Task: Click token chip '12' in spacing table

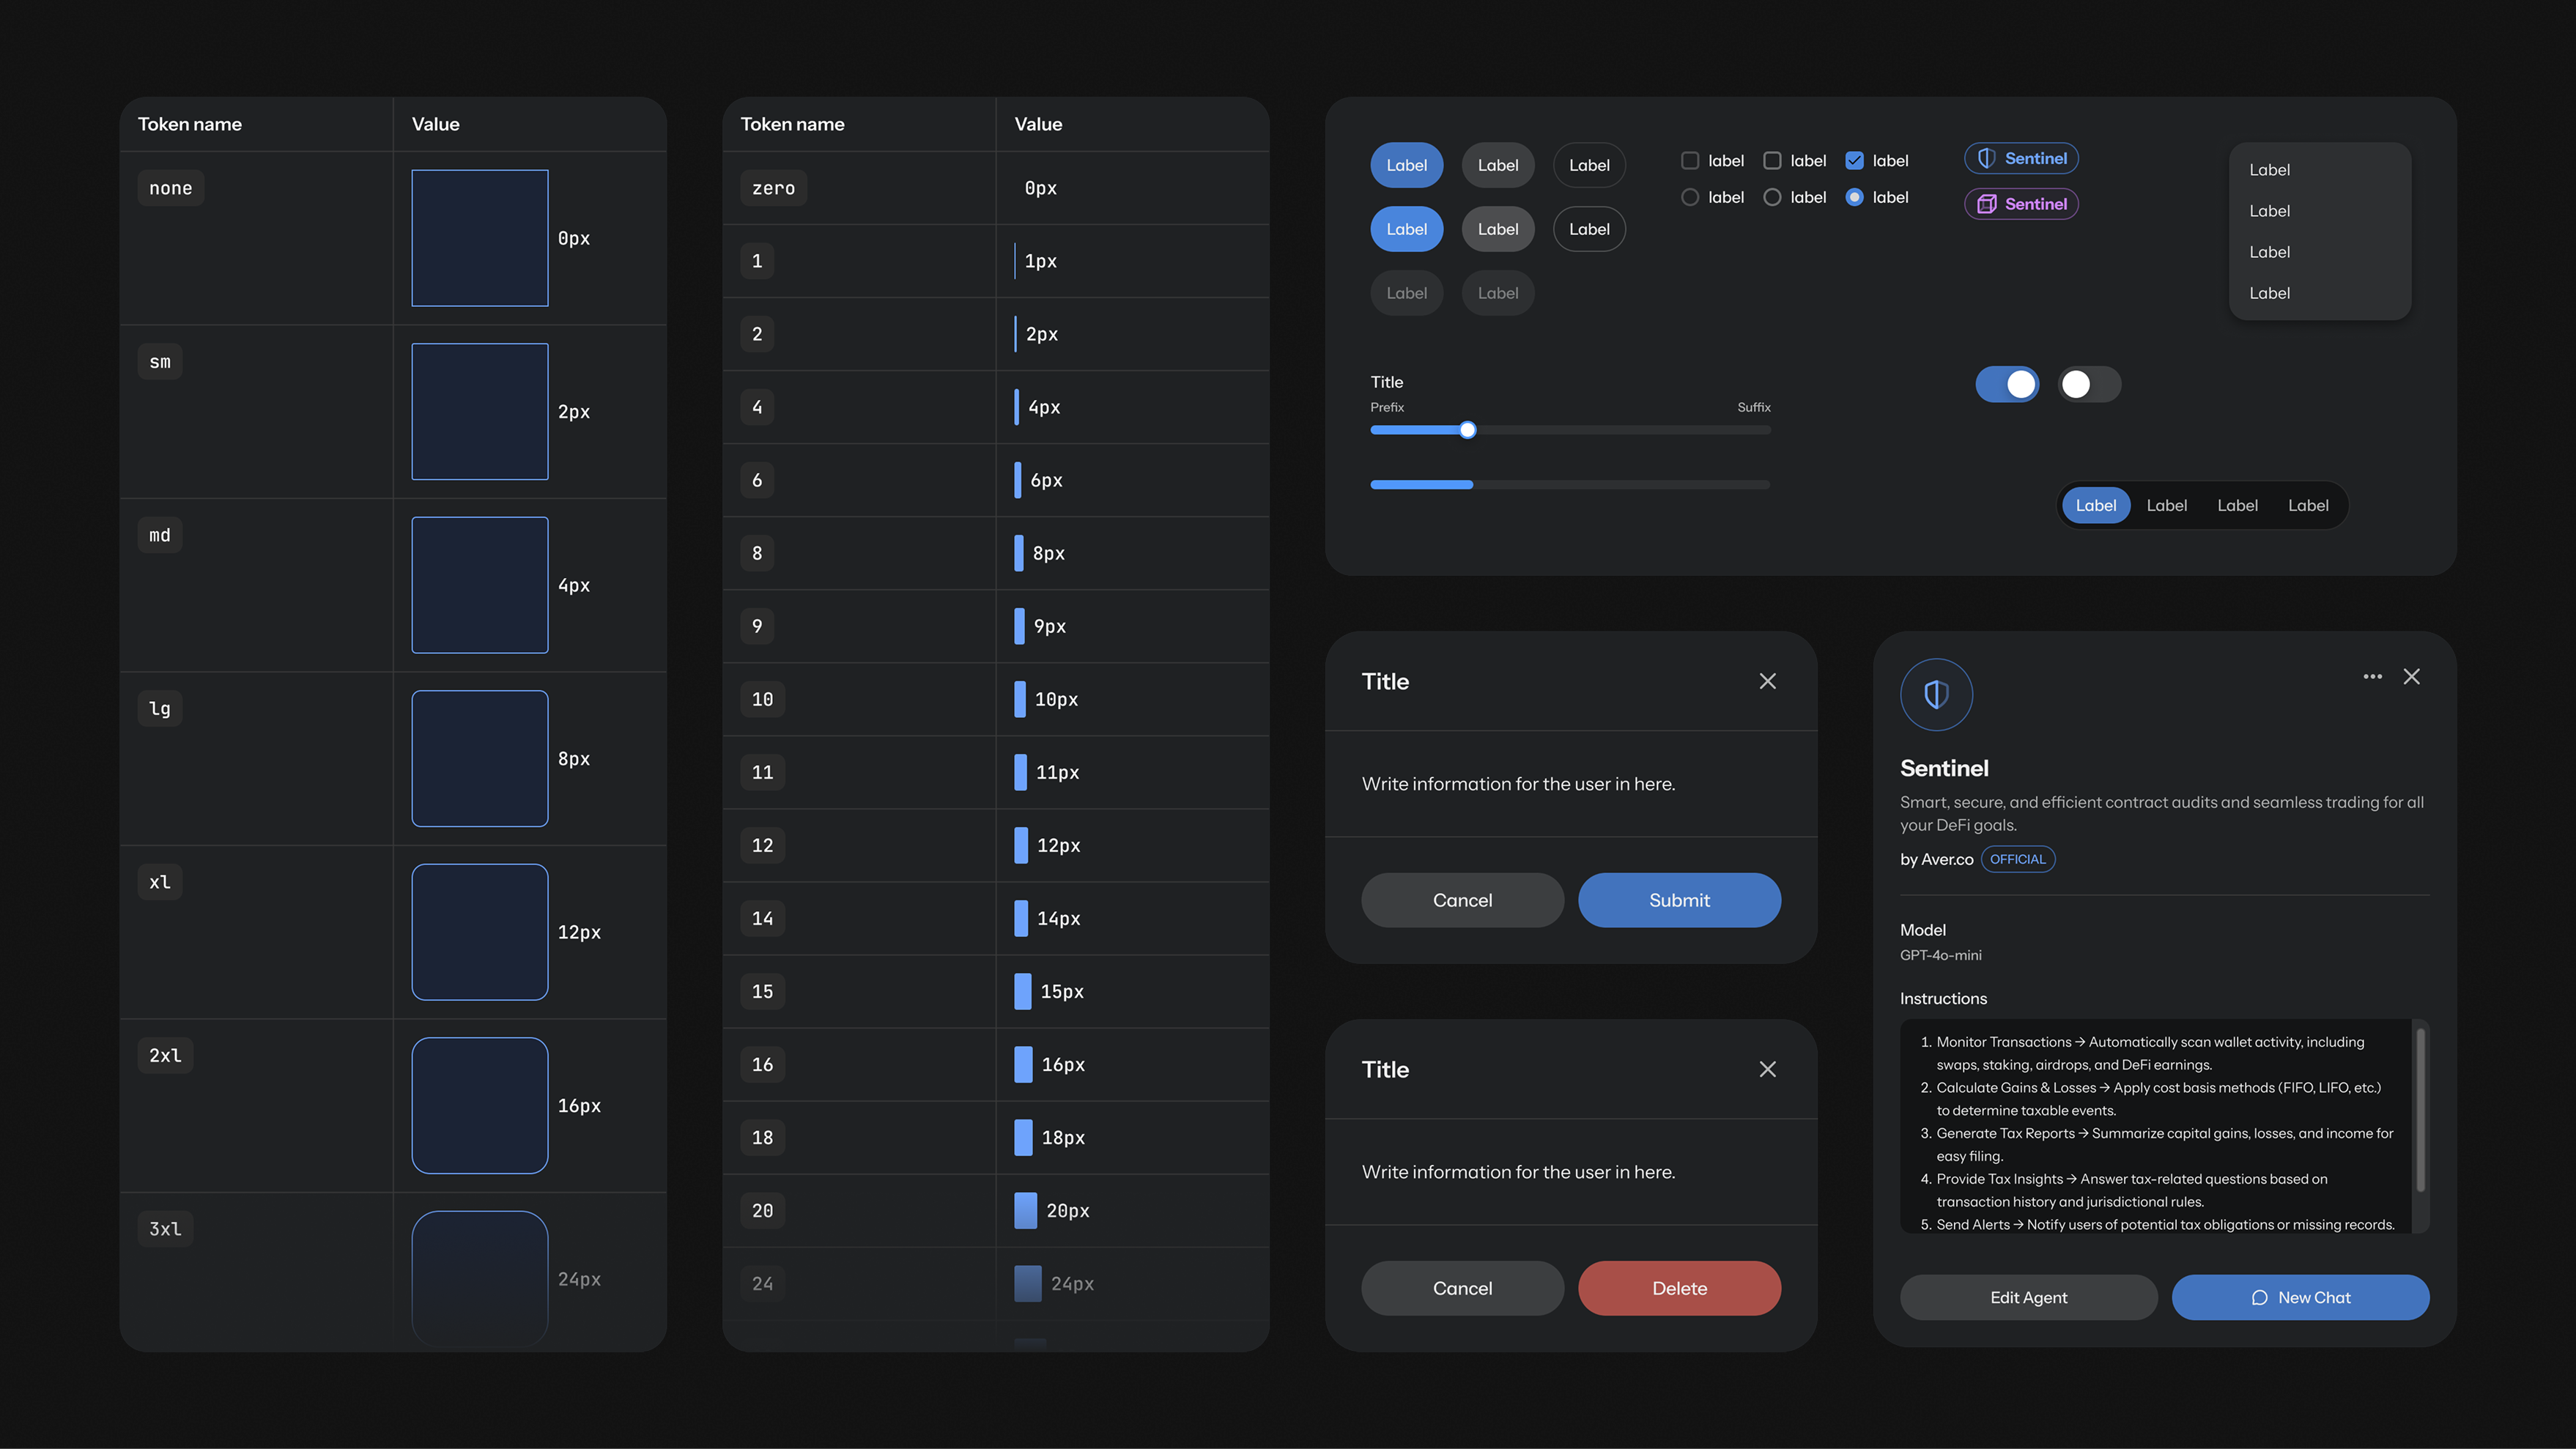Action: pos(762,845)
